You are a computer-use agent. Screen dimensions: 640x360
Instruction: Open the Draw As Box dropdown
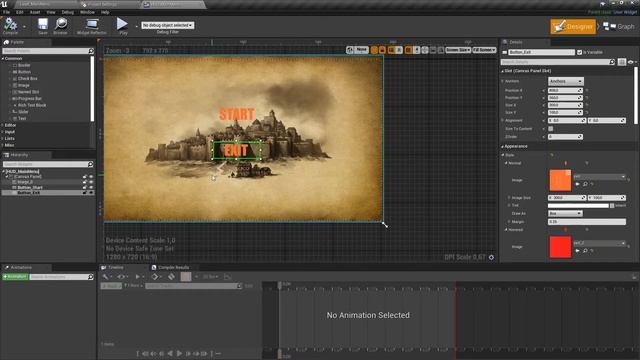(x=565, y=213)
